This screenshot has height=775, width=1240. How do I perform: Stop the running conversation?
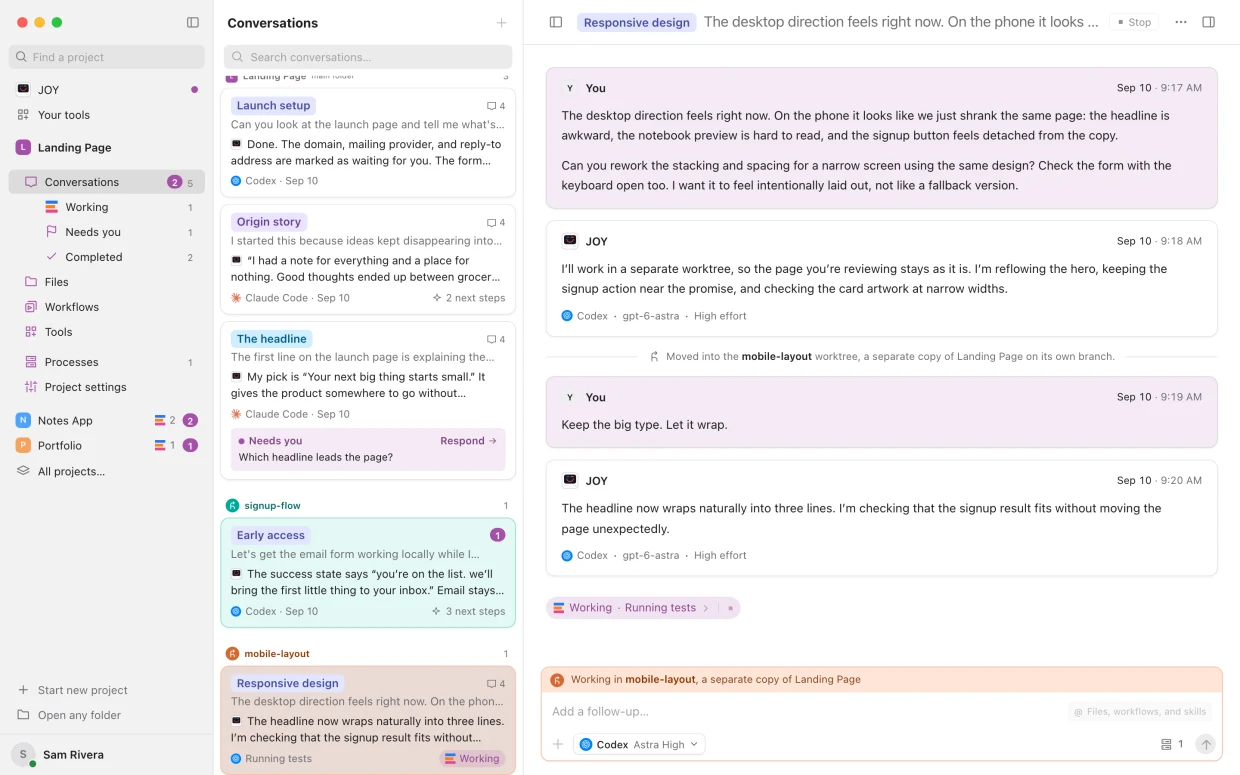pyautogui.click(x=1134, y=22)
